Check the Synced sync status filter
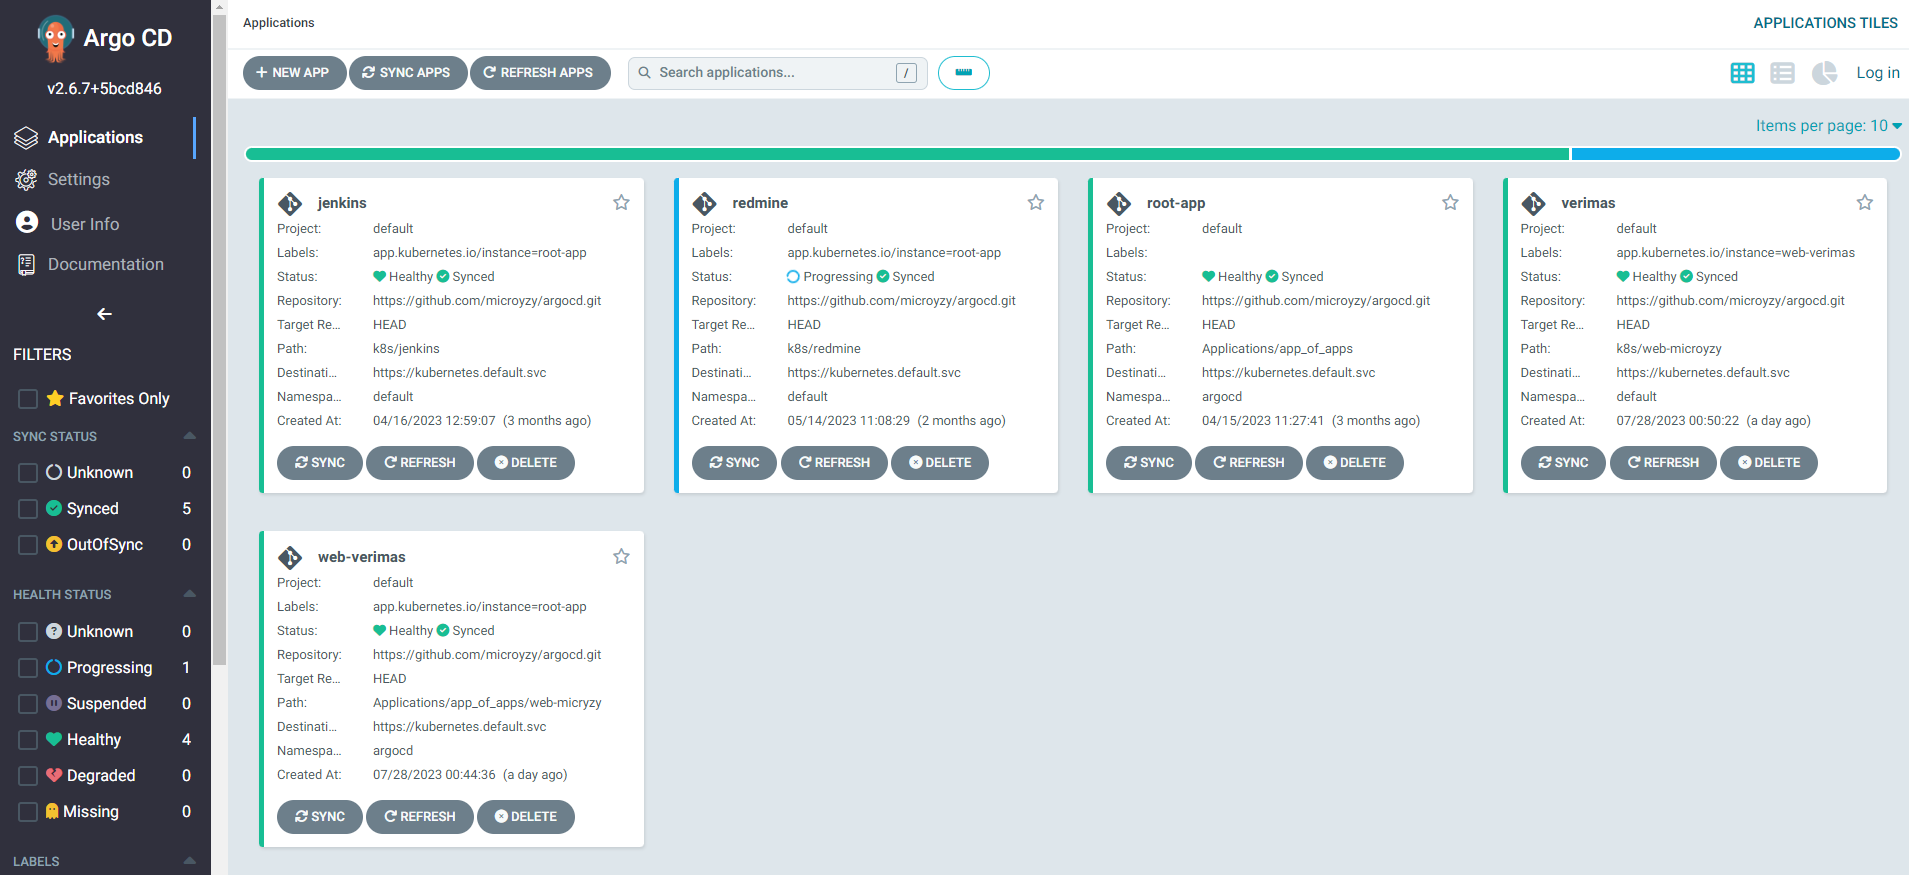The image size is (1909, 875). [x=28, y=509]
